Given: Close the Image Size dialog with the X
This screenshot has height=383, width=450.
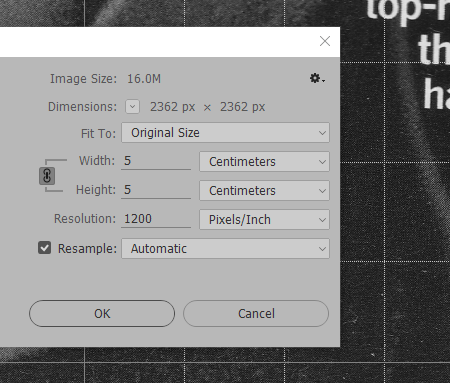Looking at the screenshot, I should tap(325, 41).
